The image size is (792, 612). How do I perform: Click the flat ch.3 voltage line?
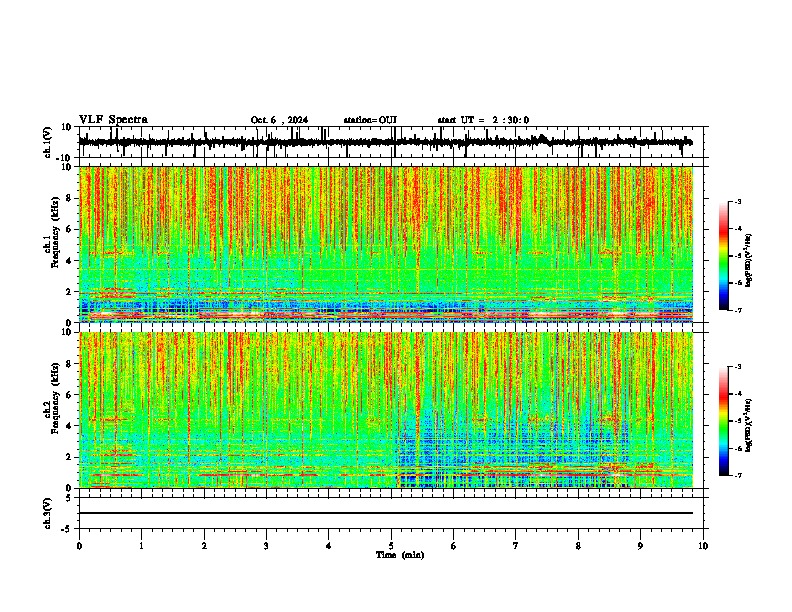click(x=386, y=513)
